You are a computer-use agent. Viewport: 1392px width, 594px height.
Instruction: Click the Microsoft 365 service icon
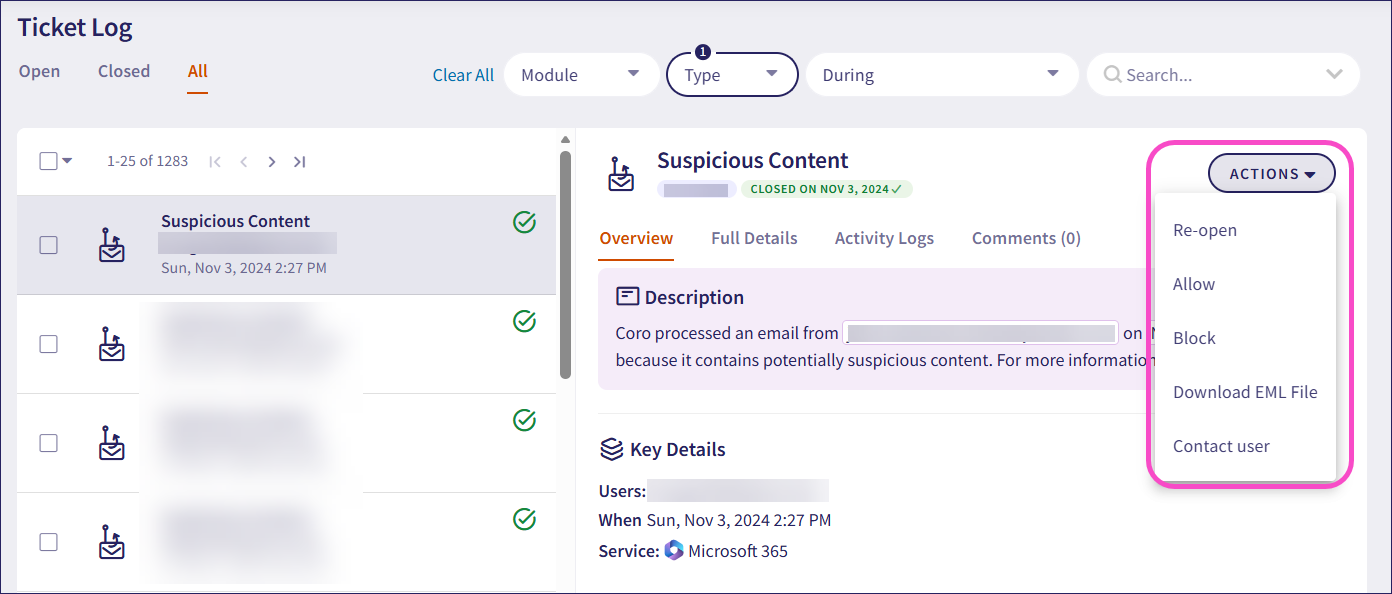coord(674,551)
